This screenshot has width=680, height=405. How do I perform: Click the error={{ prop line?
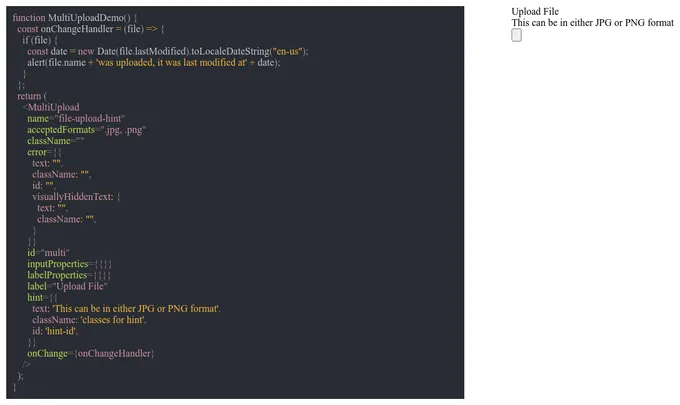pyautogui.click(x=44, y=152)
